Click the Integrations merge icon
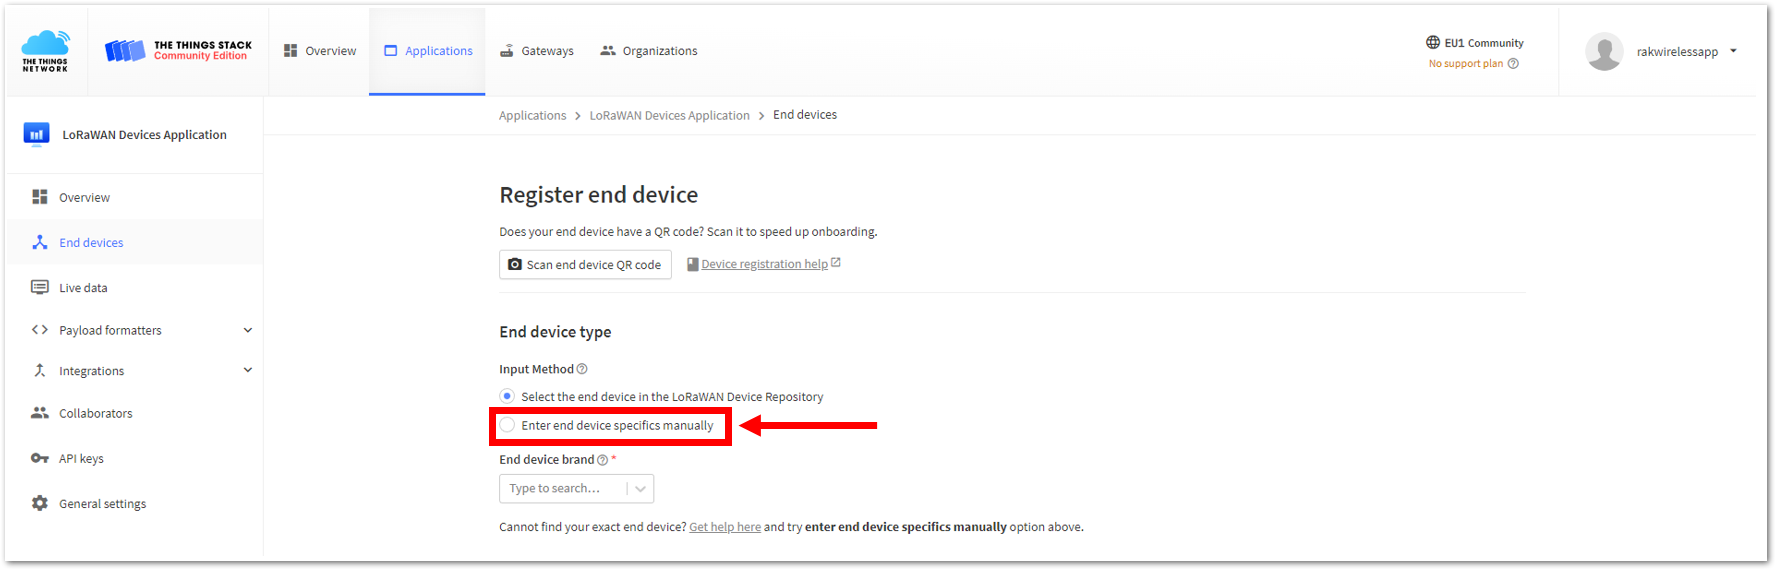Screen dimensions: 1776x570 point(40,370)
